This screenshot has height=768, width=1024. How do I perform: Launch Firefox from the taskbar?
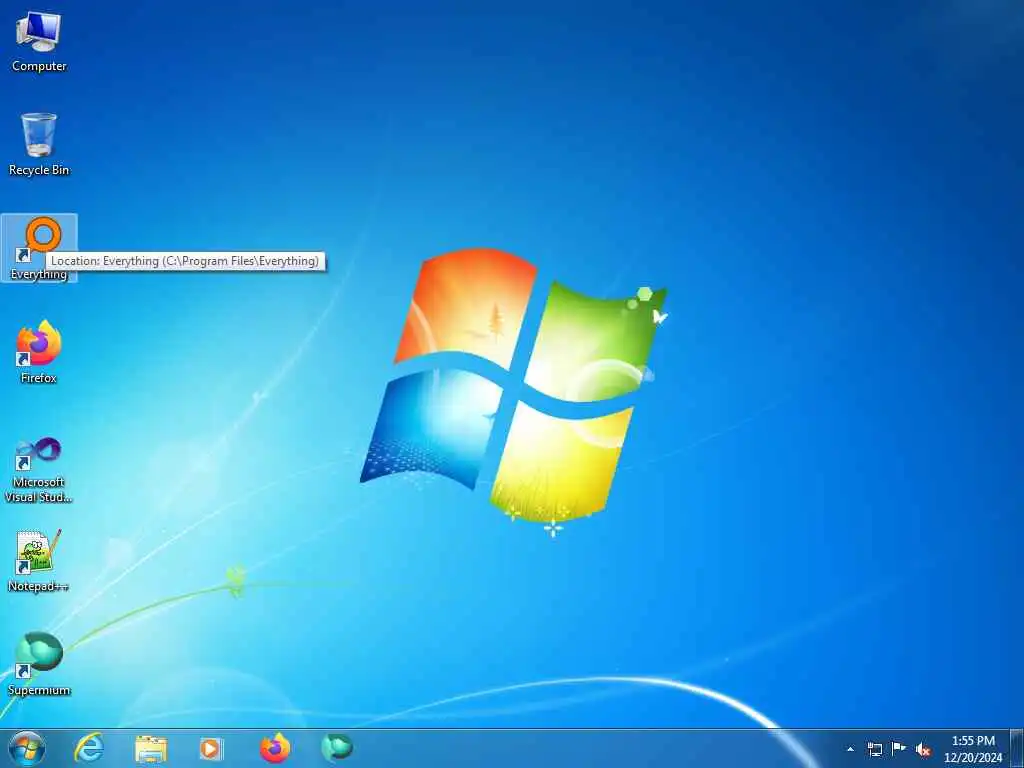point(275,748)
